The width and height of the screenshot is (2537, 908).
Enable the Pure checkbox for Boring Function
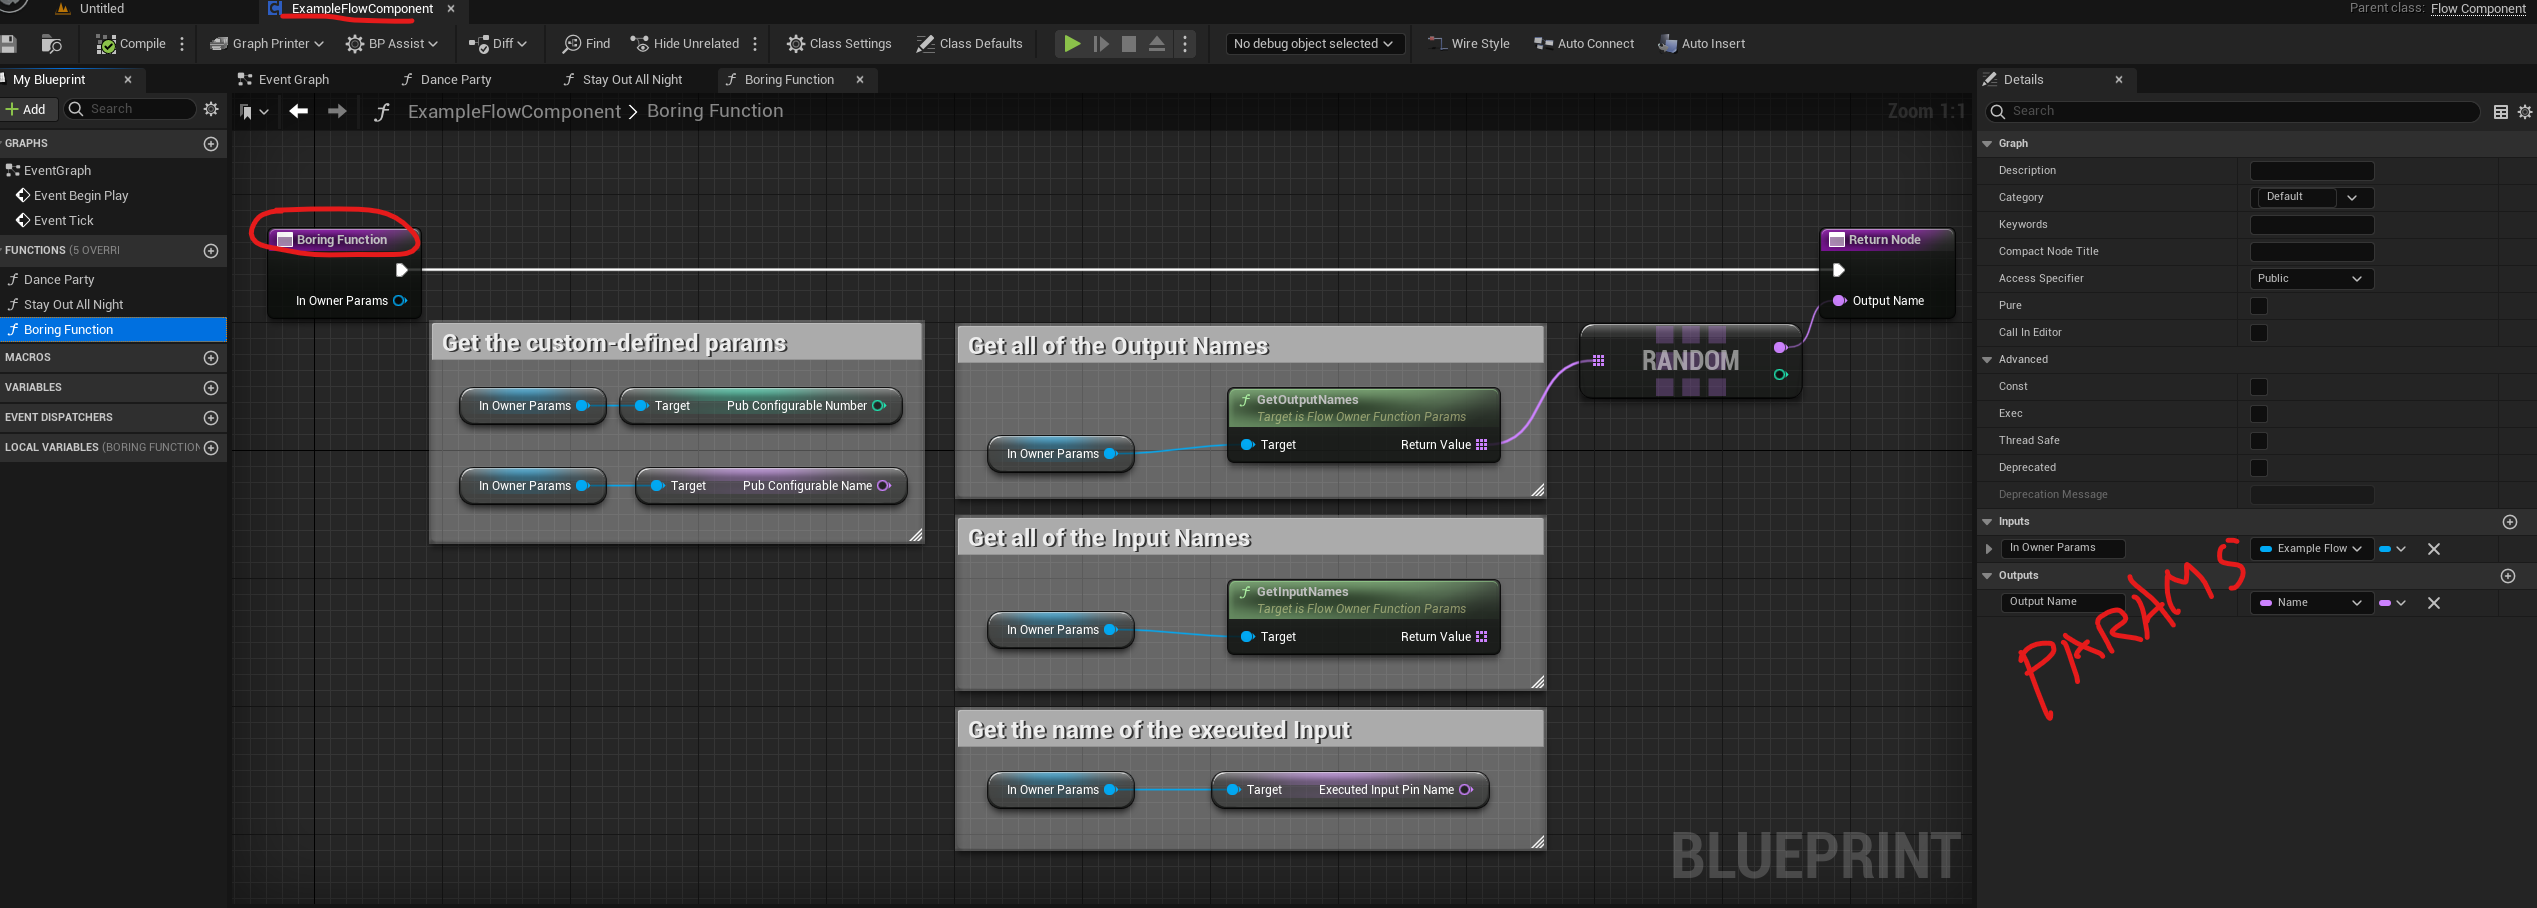click(x=2259, y=305)
